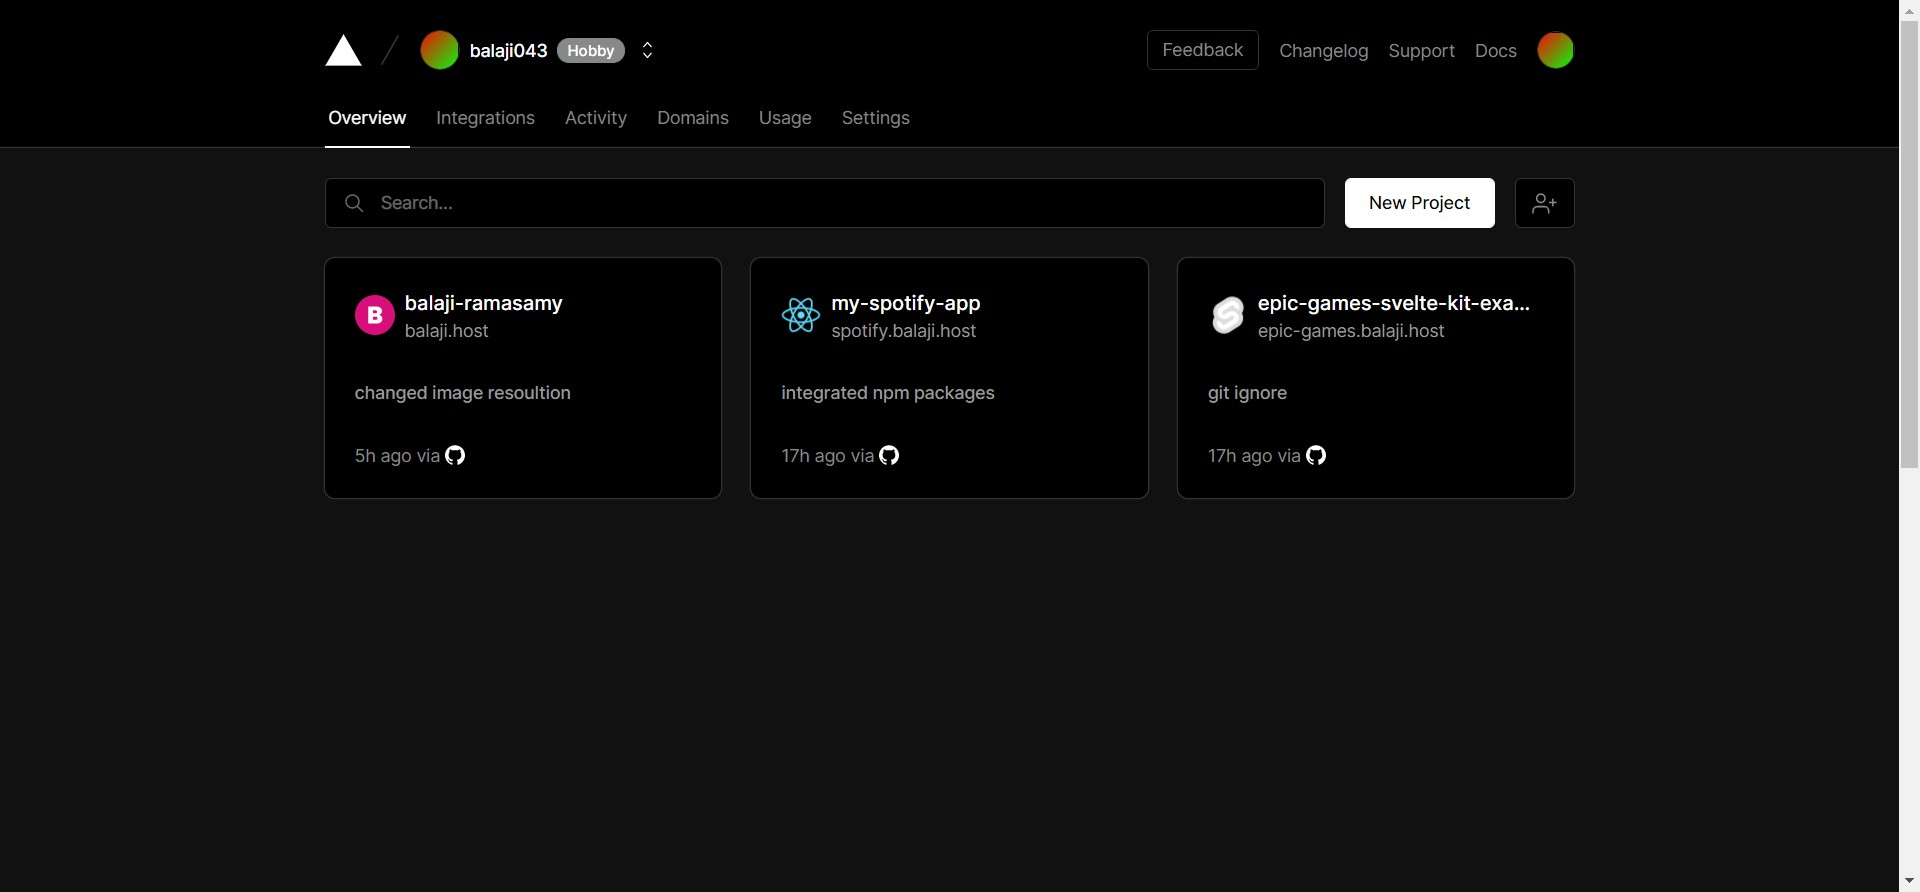Click the invite team member icon
The height and width of the screenshot is (892, 1920).
click(x=1544, y=203)
